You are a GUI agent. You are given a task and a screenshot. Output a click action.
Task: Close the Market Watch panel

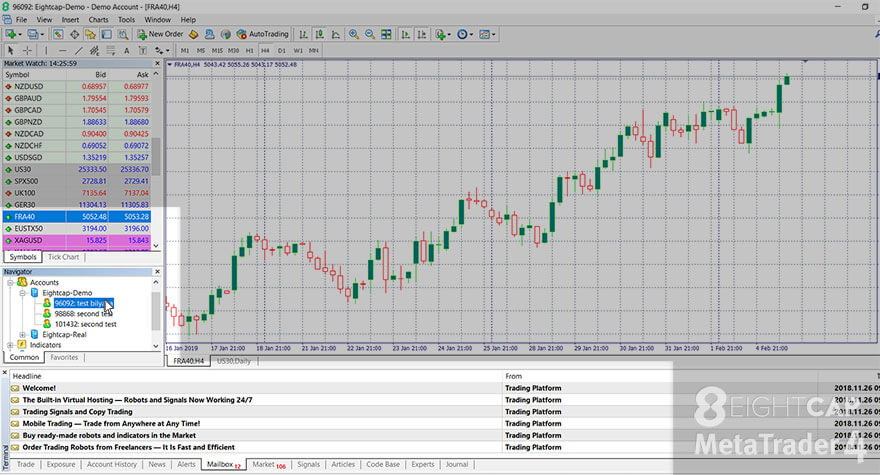click(x=157, y=63)
